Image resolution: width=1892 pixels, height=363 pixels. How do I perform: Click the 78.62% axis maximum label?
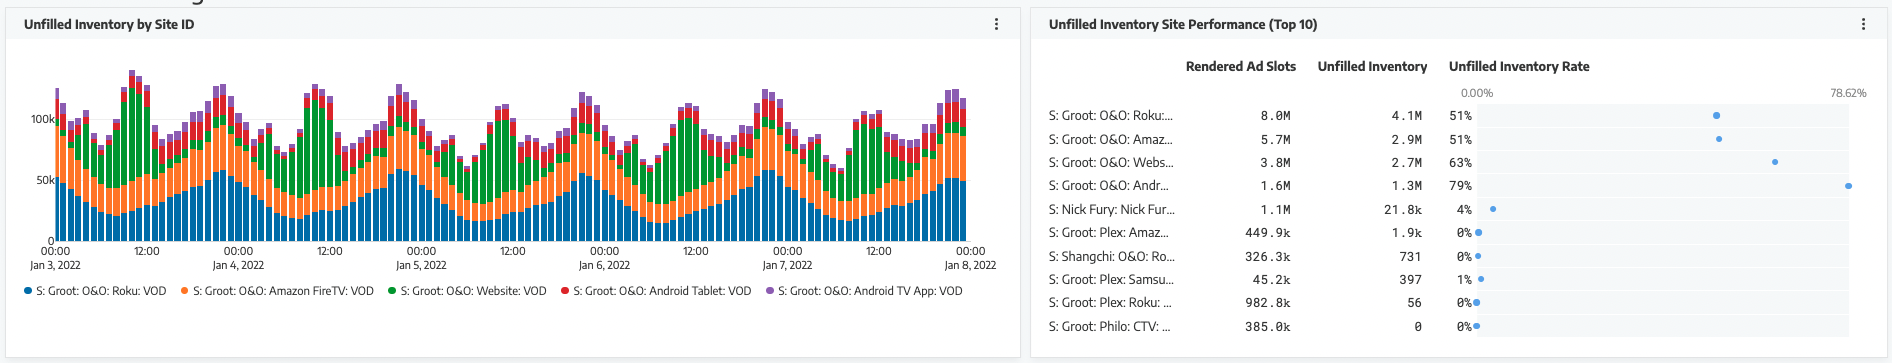[1848, 93]
